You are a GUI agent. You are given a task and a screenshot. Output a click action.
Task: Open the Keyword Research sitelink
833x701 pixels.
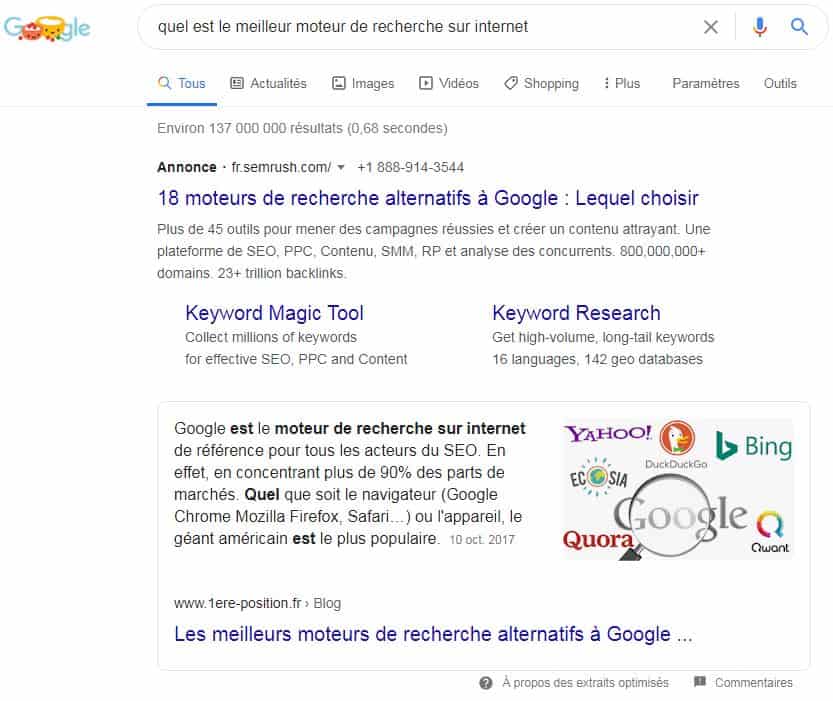(576, 313)
